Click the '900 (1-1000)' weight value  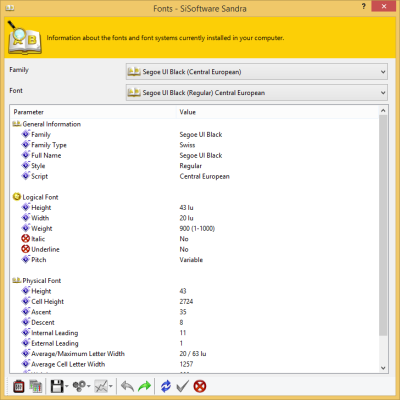[197, 229]
